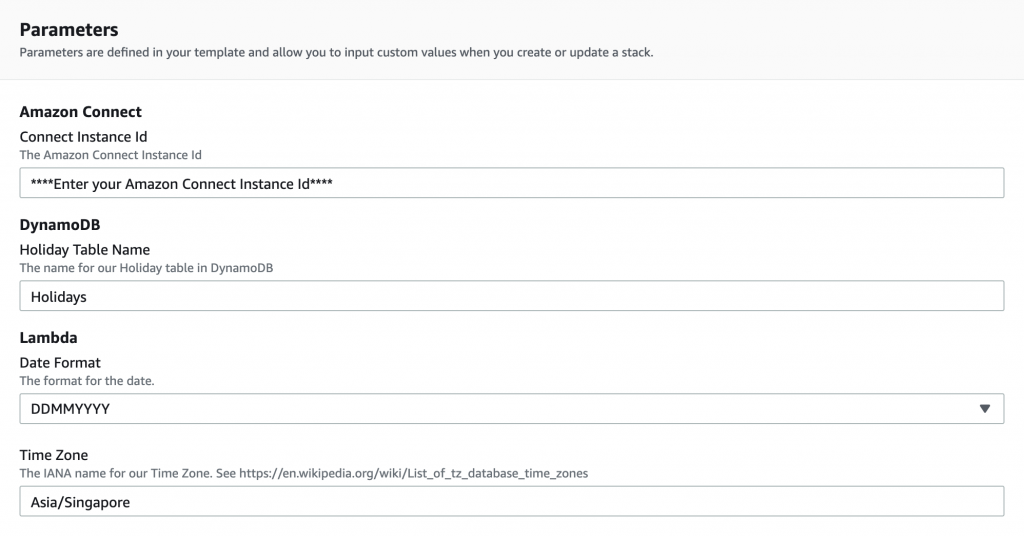Viewport: 1024px width, 536px height.
Task: Click the Time Zone field containing Asia/Singapore
Action: (511, 501)
